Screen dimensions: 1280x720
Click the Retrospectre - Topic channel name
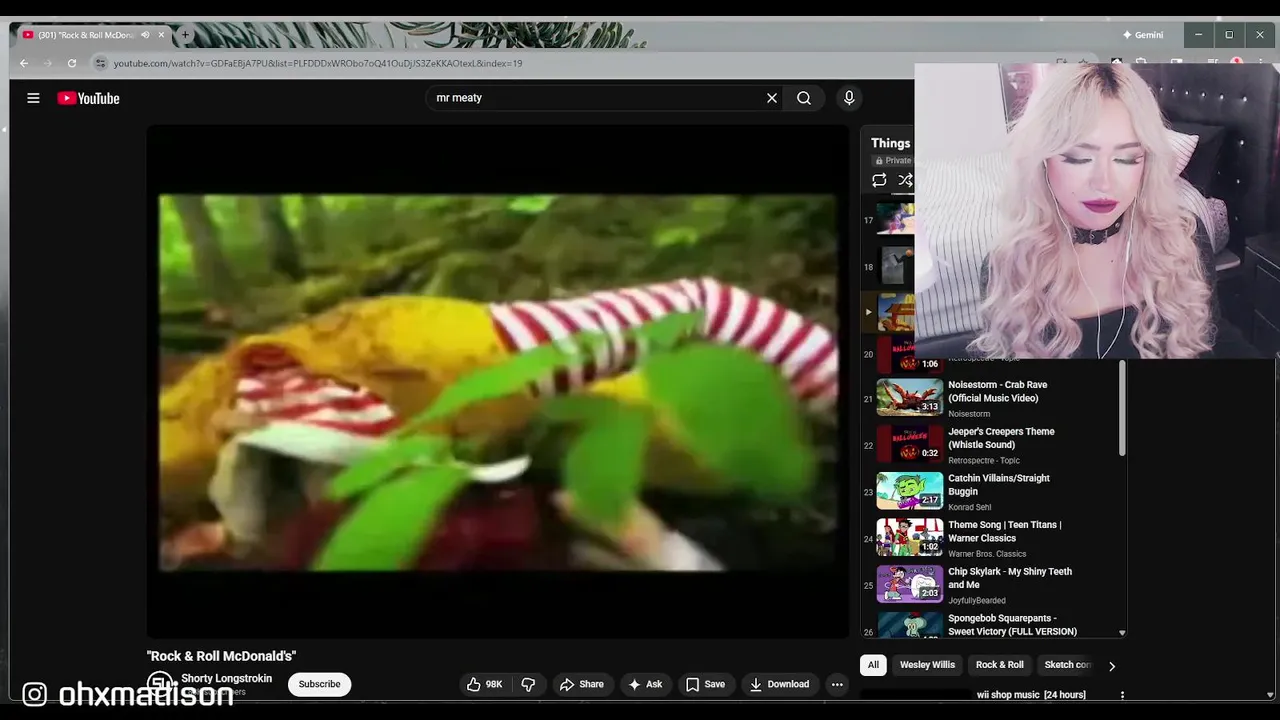pyautogui.click(x=984, y=460)
